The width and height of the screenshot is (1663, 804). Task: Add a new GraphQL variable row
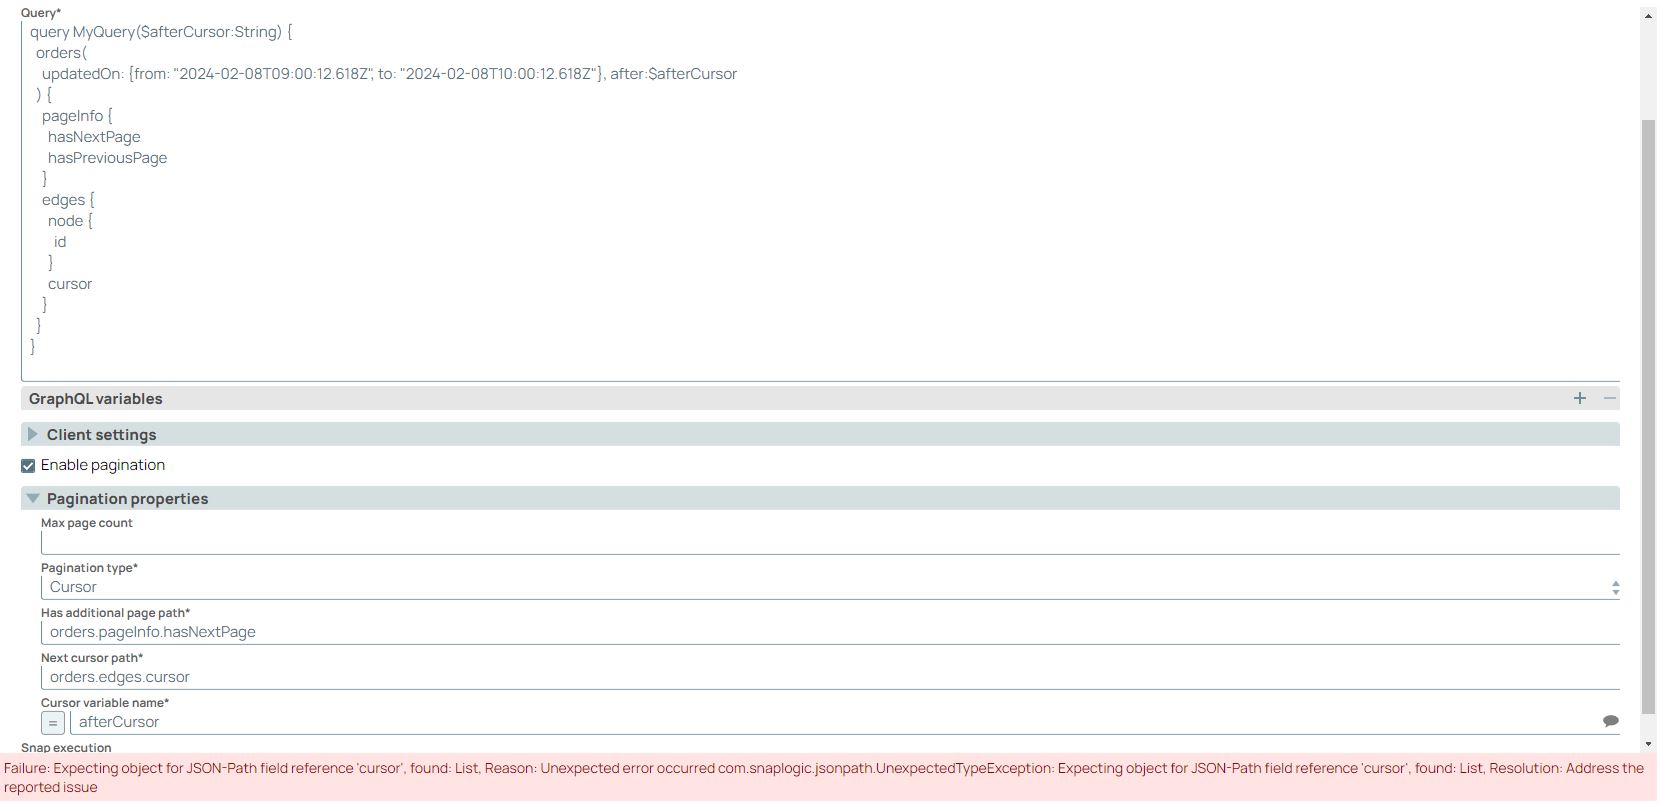pos(1580,398)
